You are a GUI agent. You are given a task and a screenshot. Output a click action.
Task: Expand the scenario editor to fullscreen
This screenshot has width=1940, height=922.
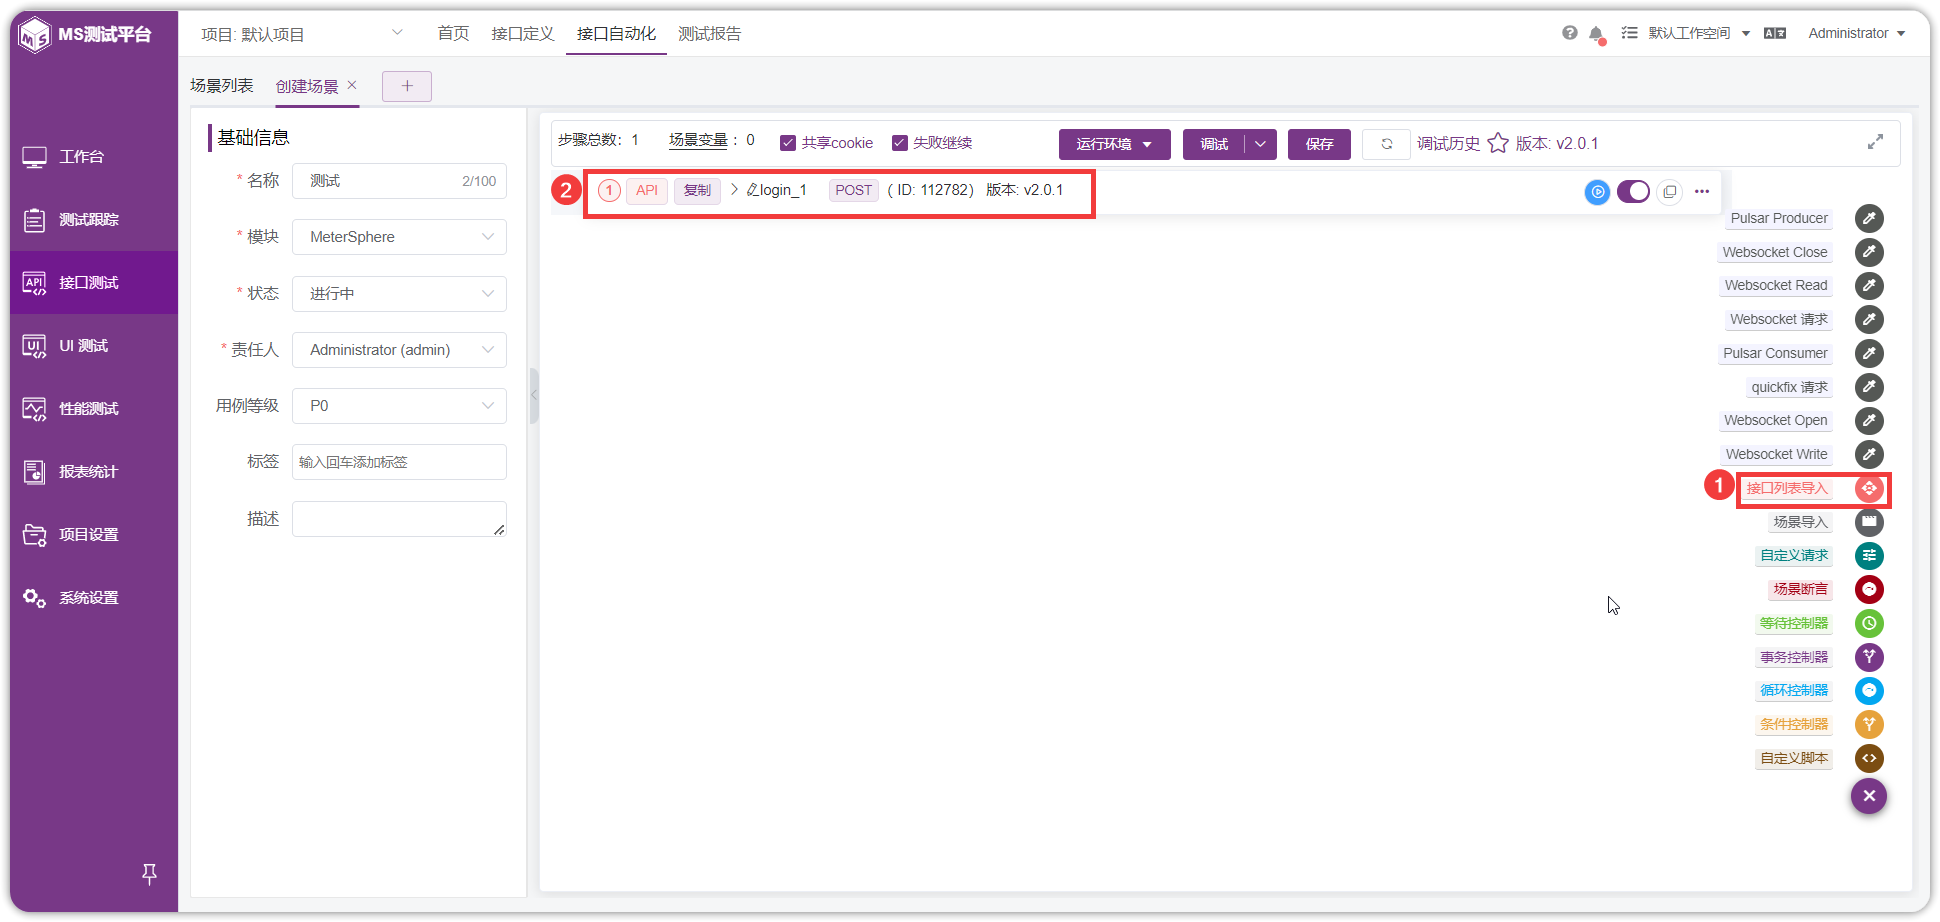pos(1875,142)
